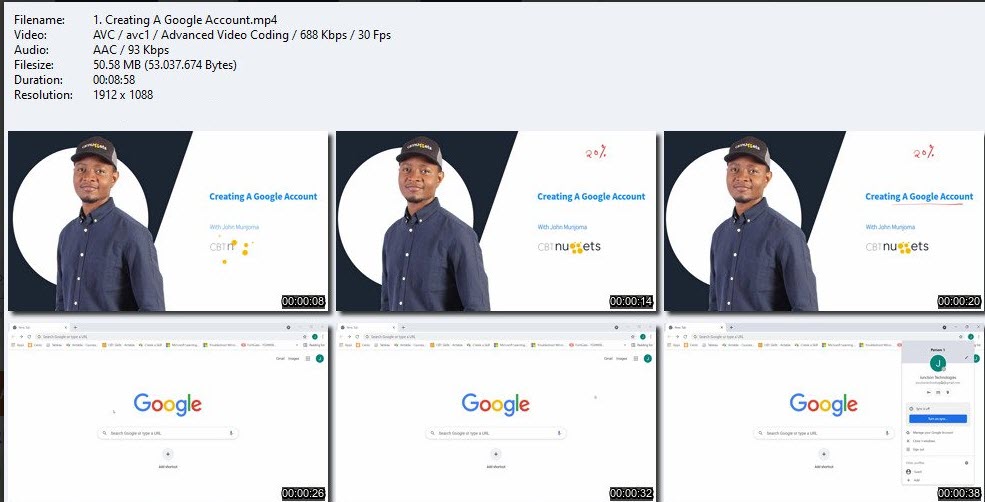This screenshot has height=502, width=985.
Task: Click the Google logo in the 00:00:26 frame
Action: [x=168, y=405]
